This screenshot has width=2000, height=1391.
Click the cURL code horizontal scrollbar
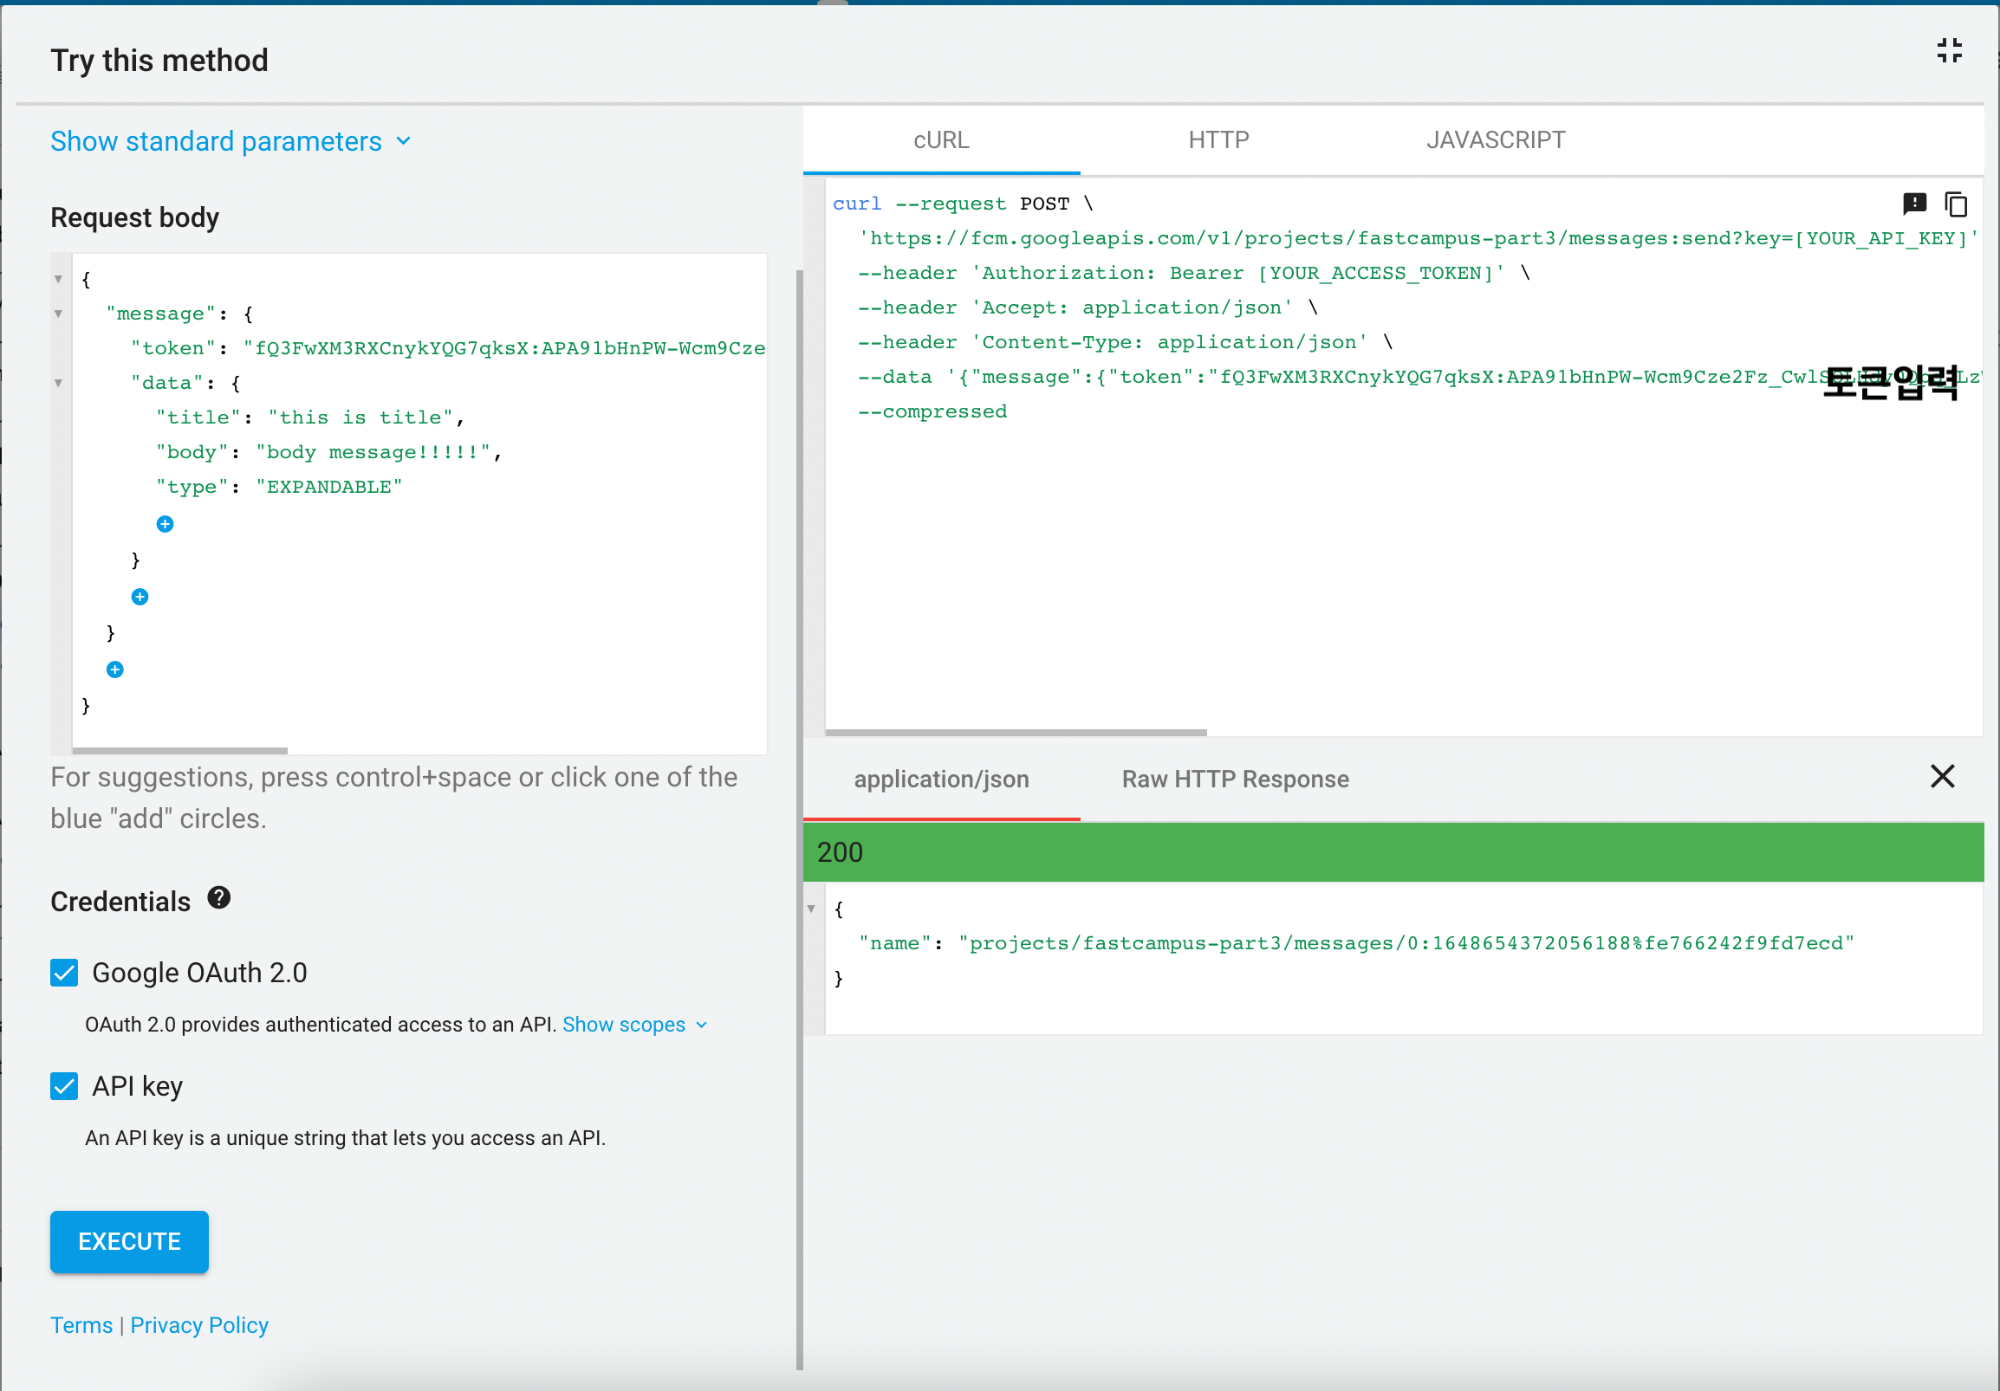point(1016,733)
